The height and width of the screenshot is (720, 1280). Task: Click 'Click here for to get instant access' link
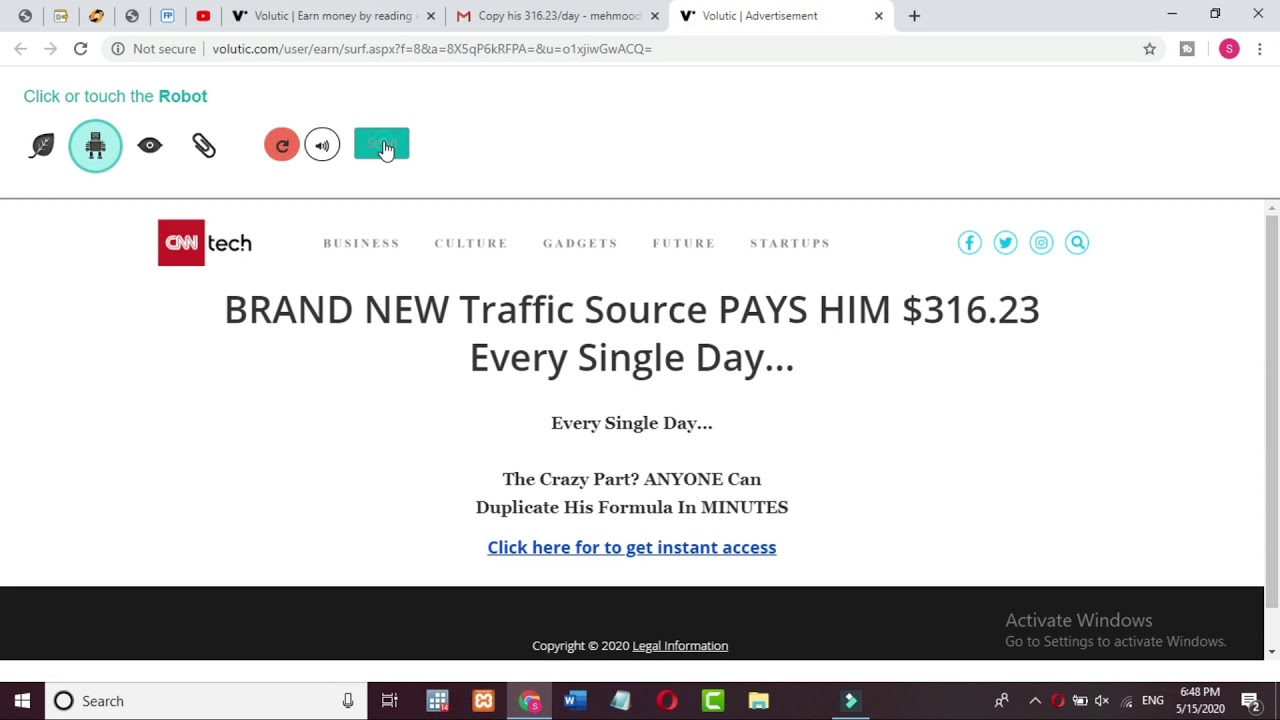632,547
